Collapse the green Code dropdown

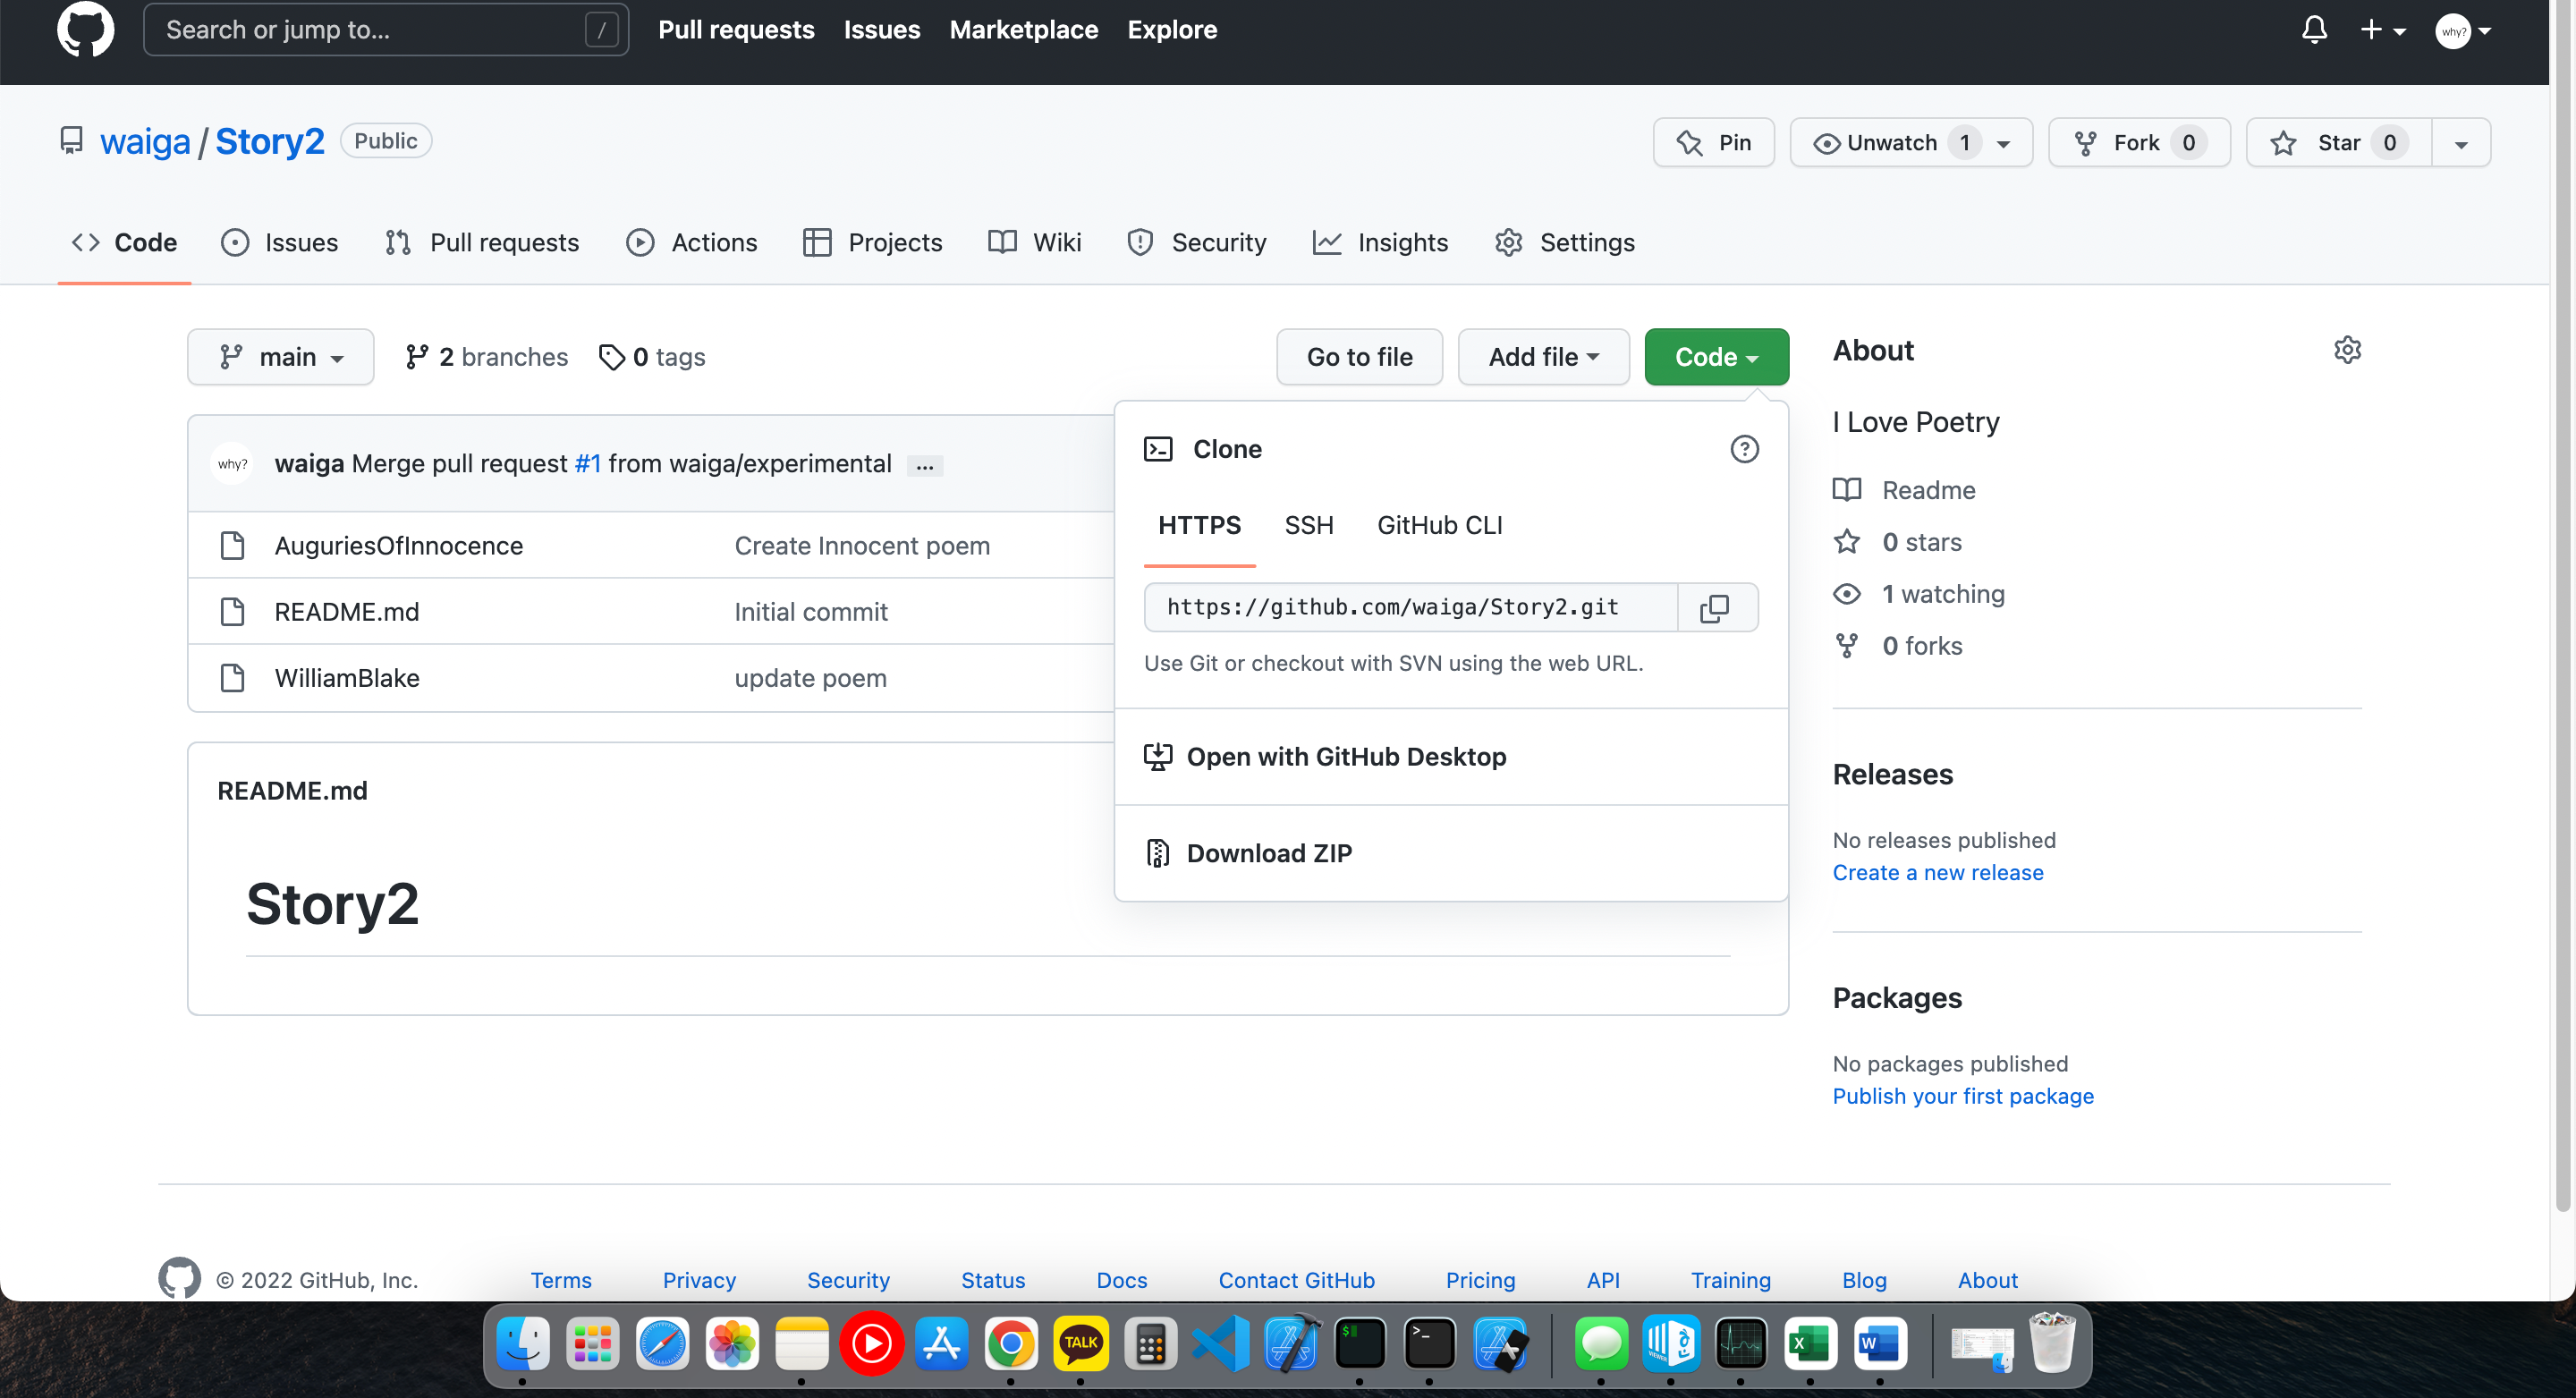pyautogui.click(x=1716, y=357)
